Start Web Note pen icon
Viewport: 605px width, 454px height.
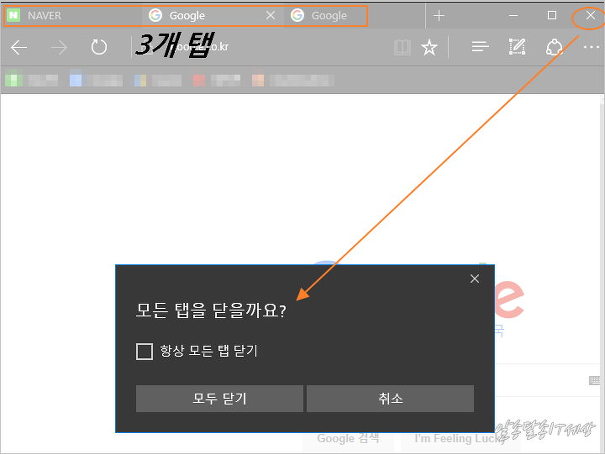coord(517,47)
